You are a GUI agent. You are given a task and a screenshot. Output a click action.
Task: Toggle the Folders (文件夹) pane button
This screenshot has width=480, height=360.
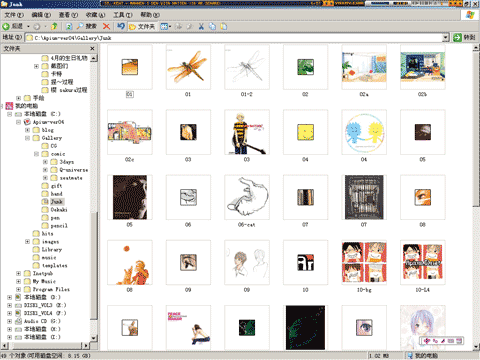click(142, 26)
